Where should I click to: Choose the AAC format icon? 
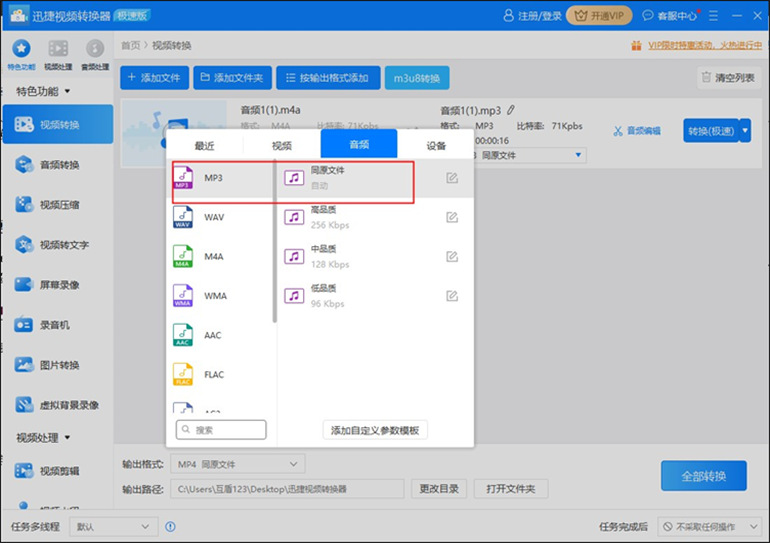(183, 335)
